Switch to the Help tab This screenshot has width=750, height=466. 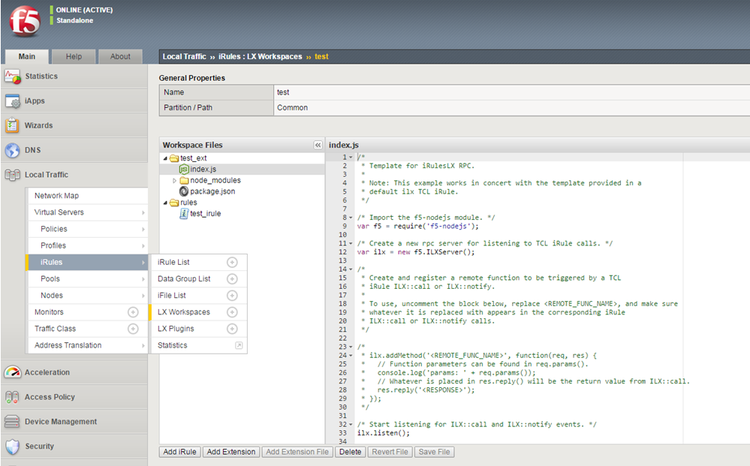(74, 56)
